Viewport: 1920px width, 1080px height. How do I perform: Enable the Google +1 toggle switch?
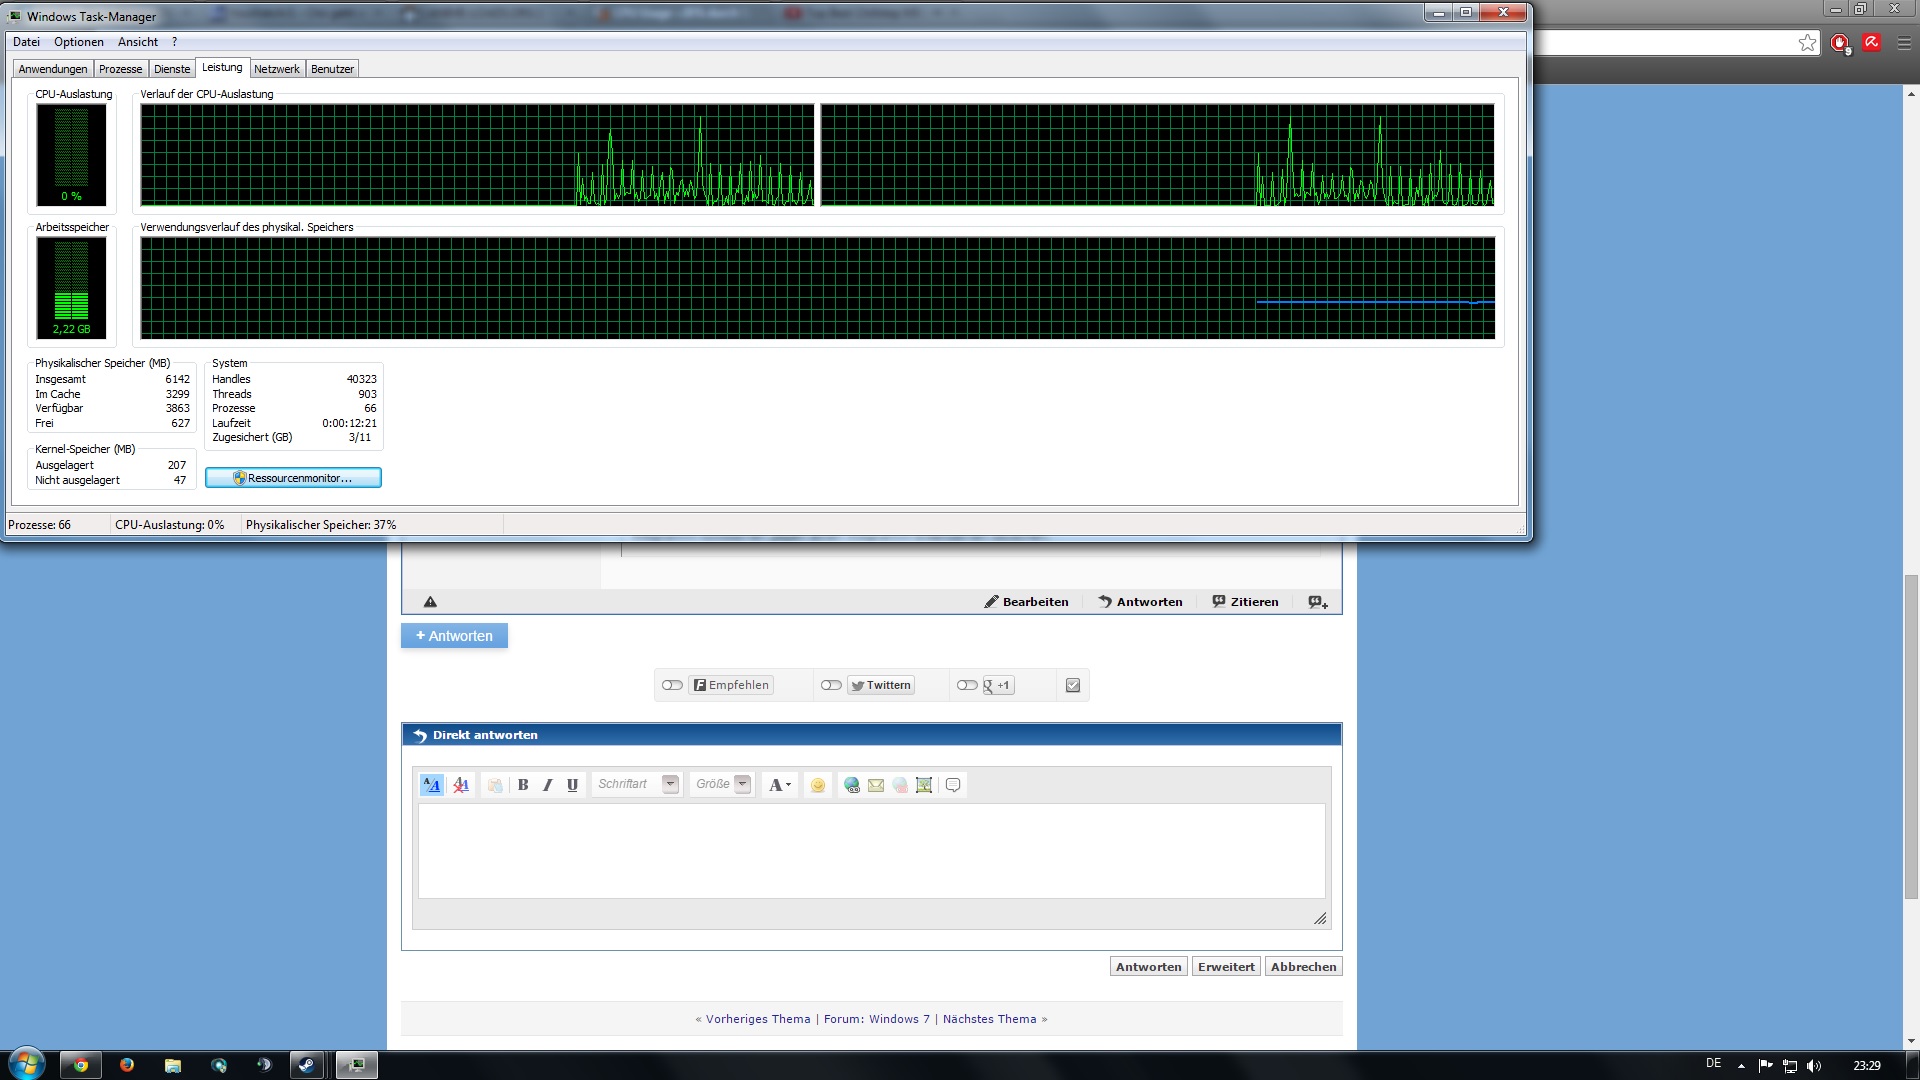click(967, 685)
